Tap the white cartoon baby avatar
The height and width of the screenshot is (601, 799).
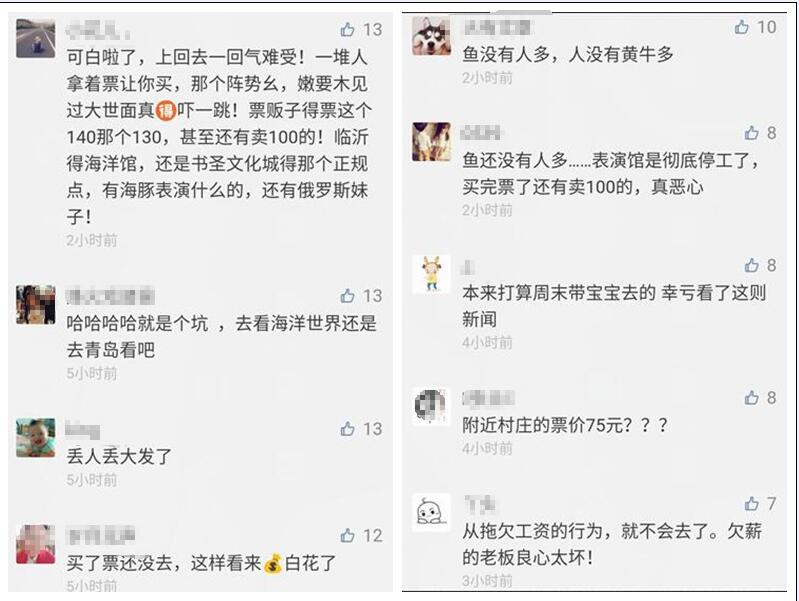[431, 512]
